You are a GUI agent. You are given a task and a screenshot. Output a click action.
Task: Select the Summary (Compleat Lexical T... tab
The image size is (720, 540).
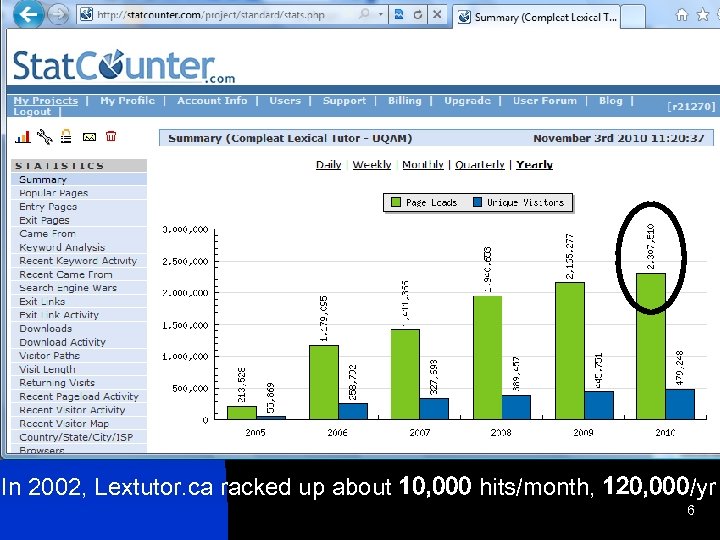[x=537, y=17]
